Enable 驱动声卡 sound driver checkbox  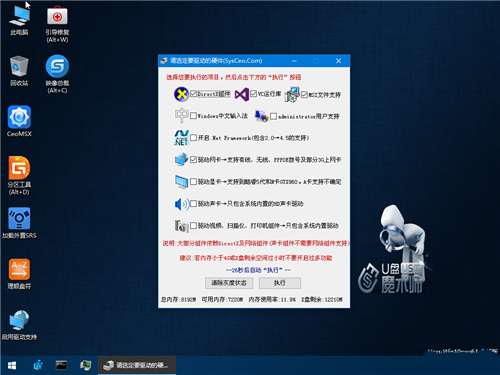193,203
